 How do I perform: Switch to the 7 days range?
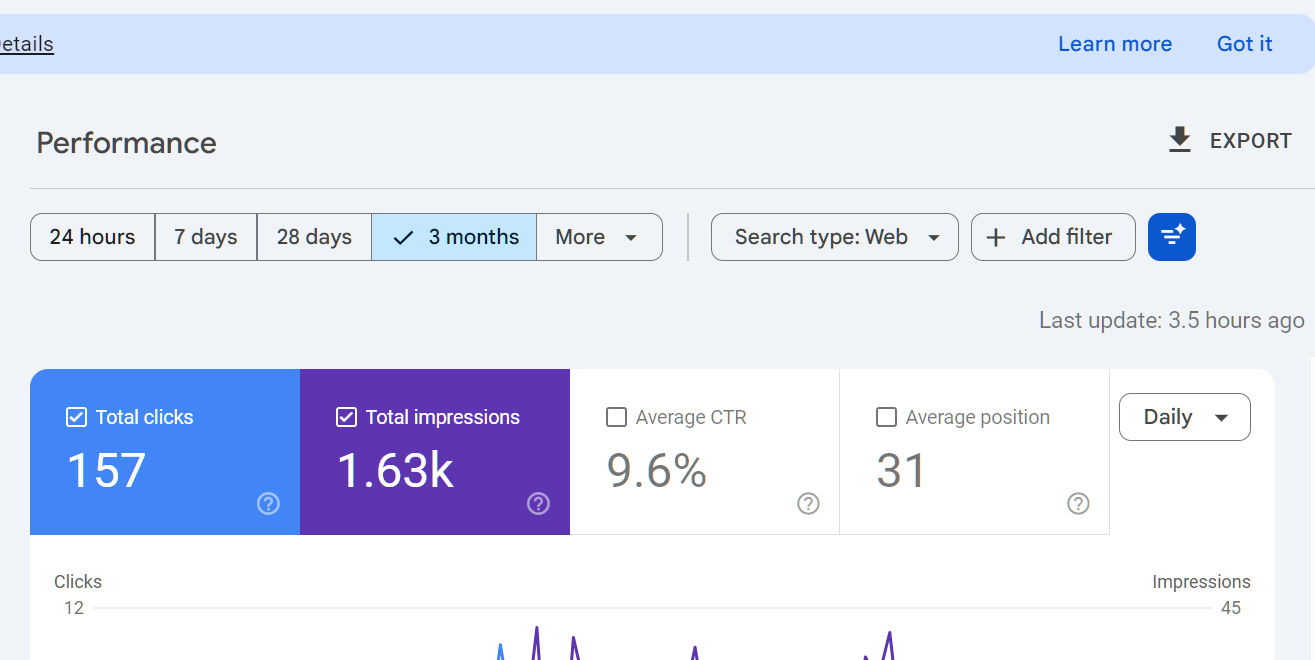click(205, 237)
